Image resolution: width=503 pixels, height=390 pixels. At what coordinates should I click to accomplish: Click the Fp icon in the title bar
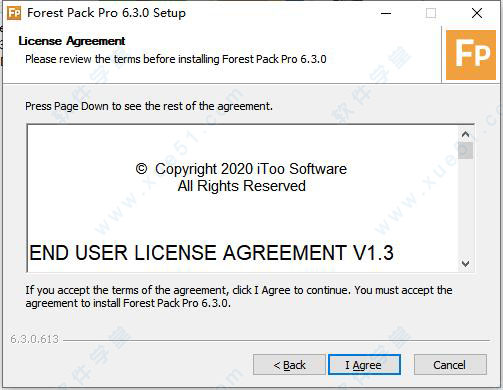14,13
